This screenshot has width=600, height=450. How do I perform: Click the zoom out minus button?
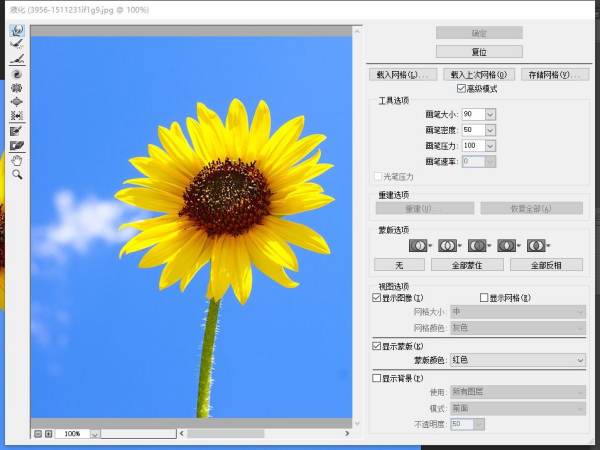click(x=38, y=434)
